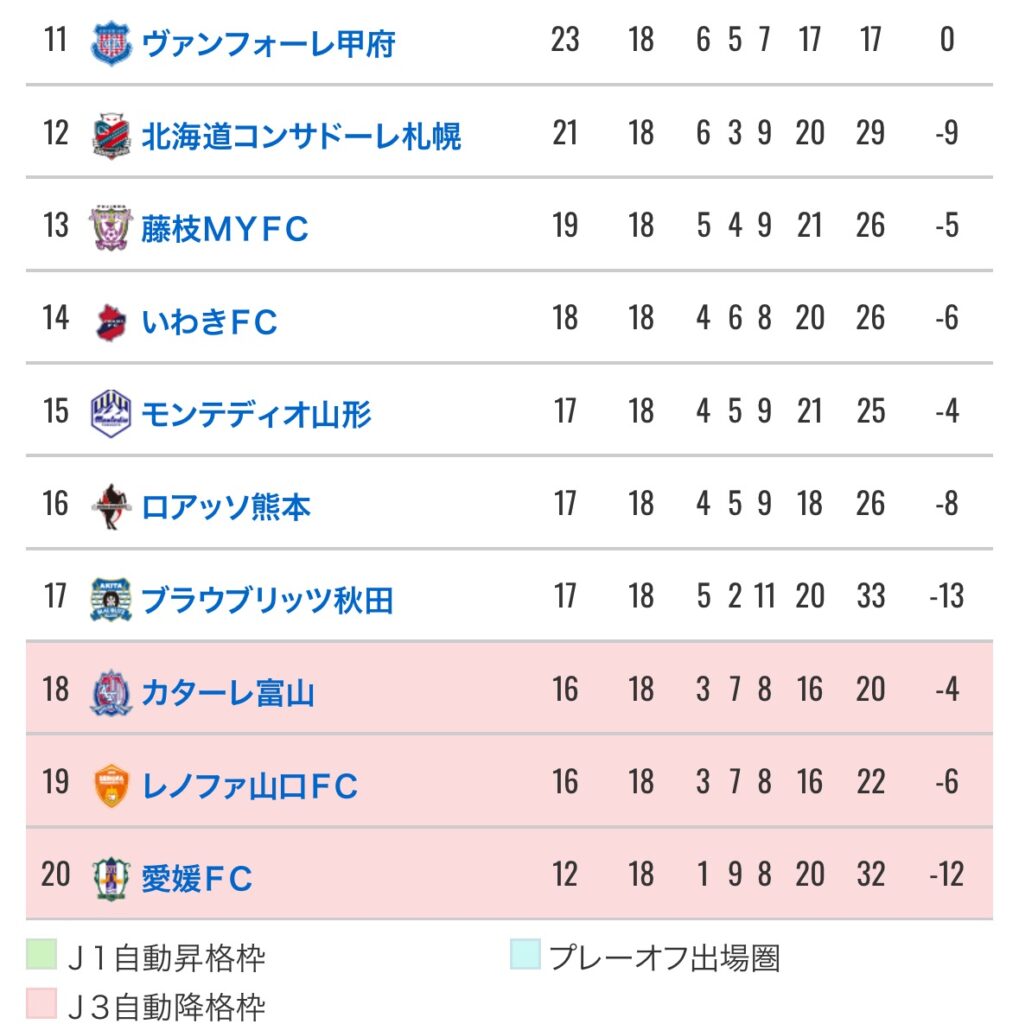Click the Fujieda MYFC crest icon
Viewport: 1019px width, 1024px height.
111,228
